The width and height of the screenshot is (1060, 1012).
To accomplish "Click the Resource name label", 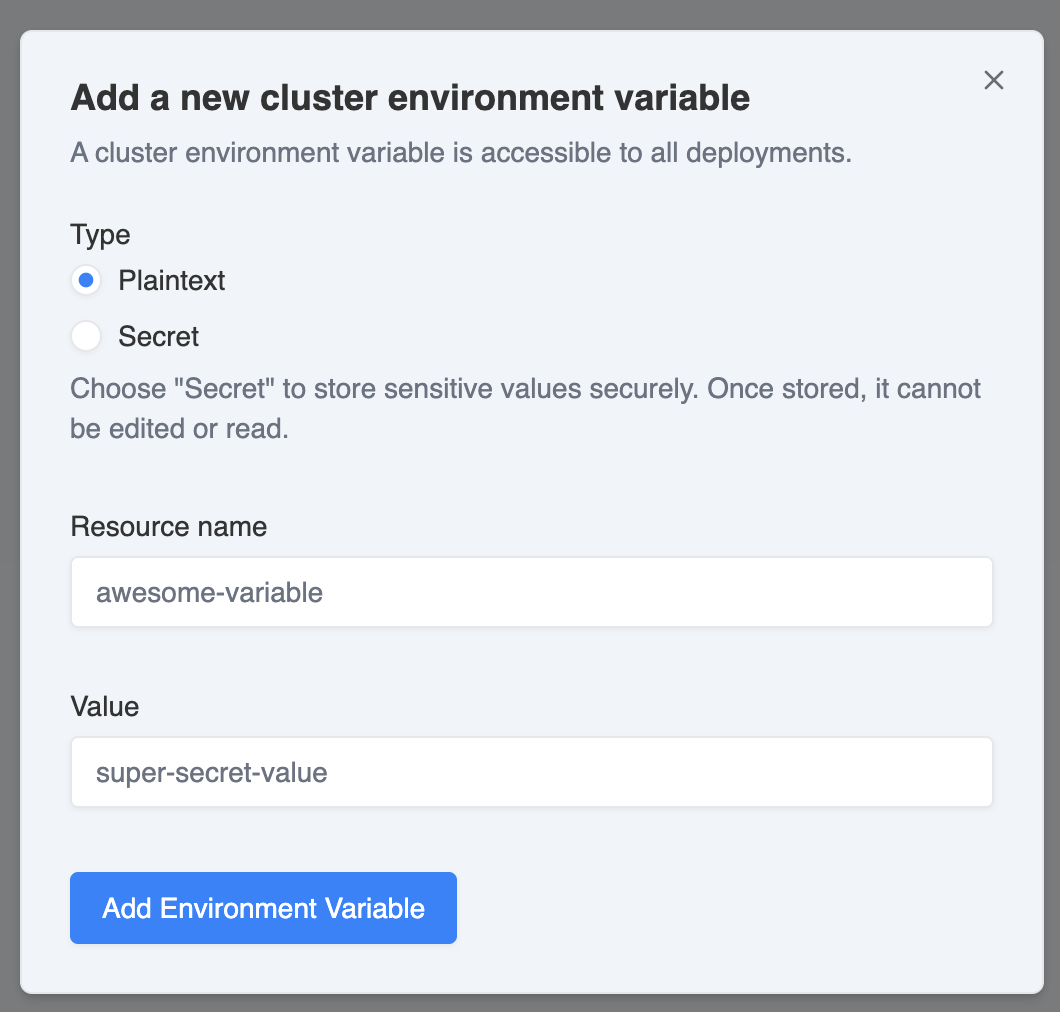I will 168,526.
